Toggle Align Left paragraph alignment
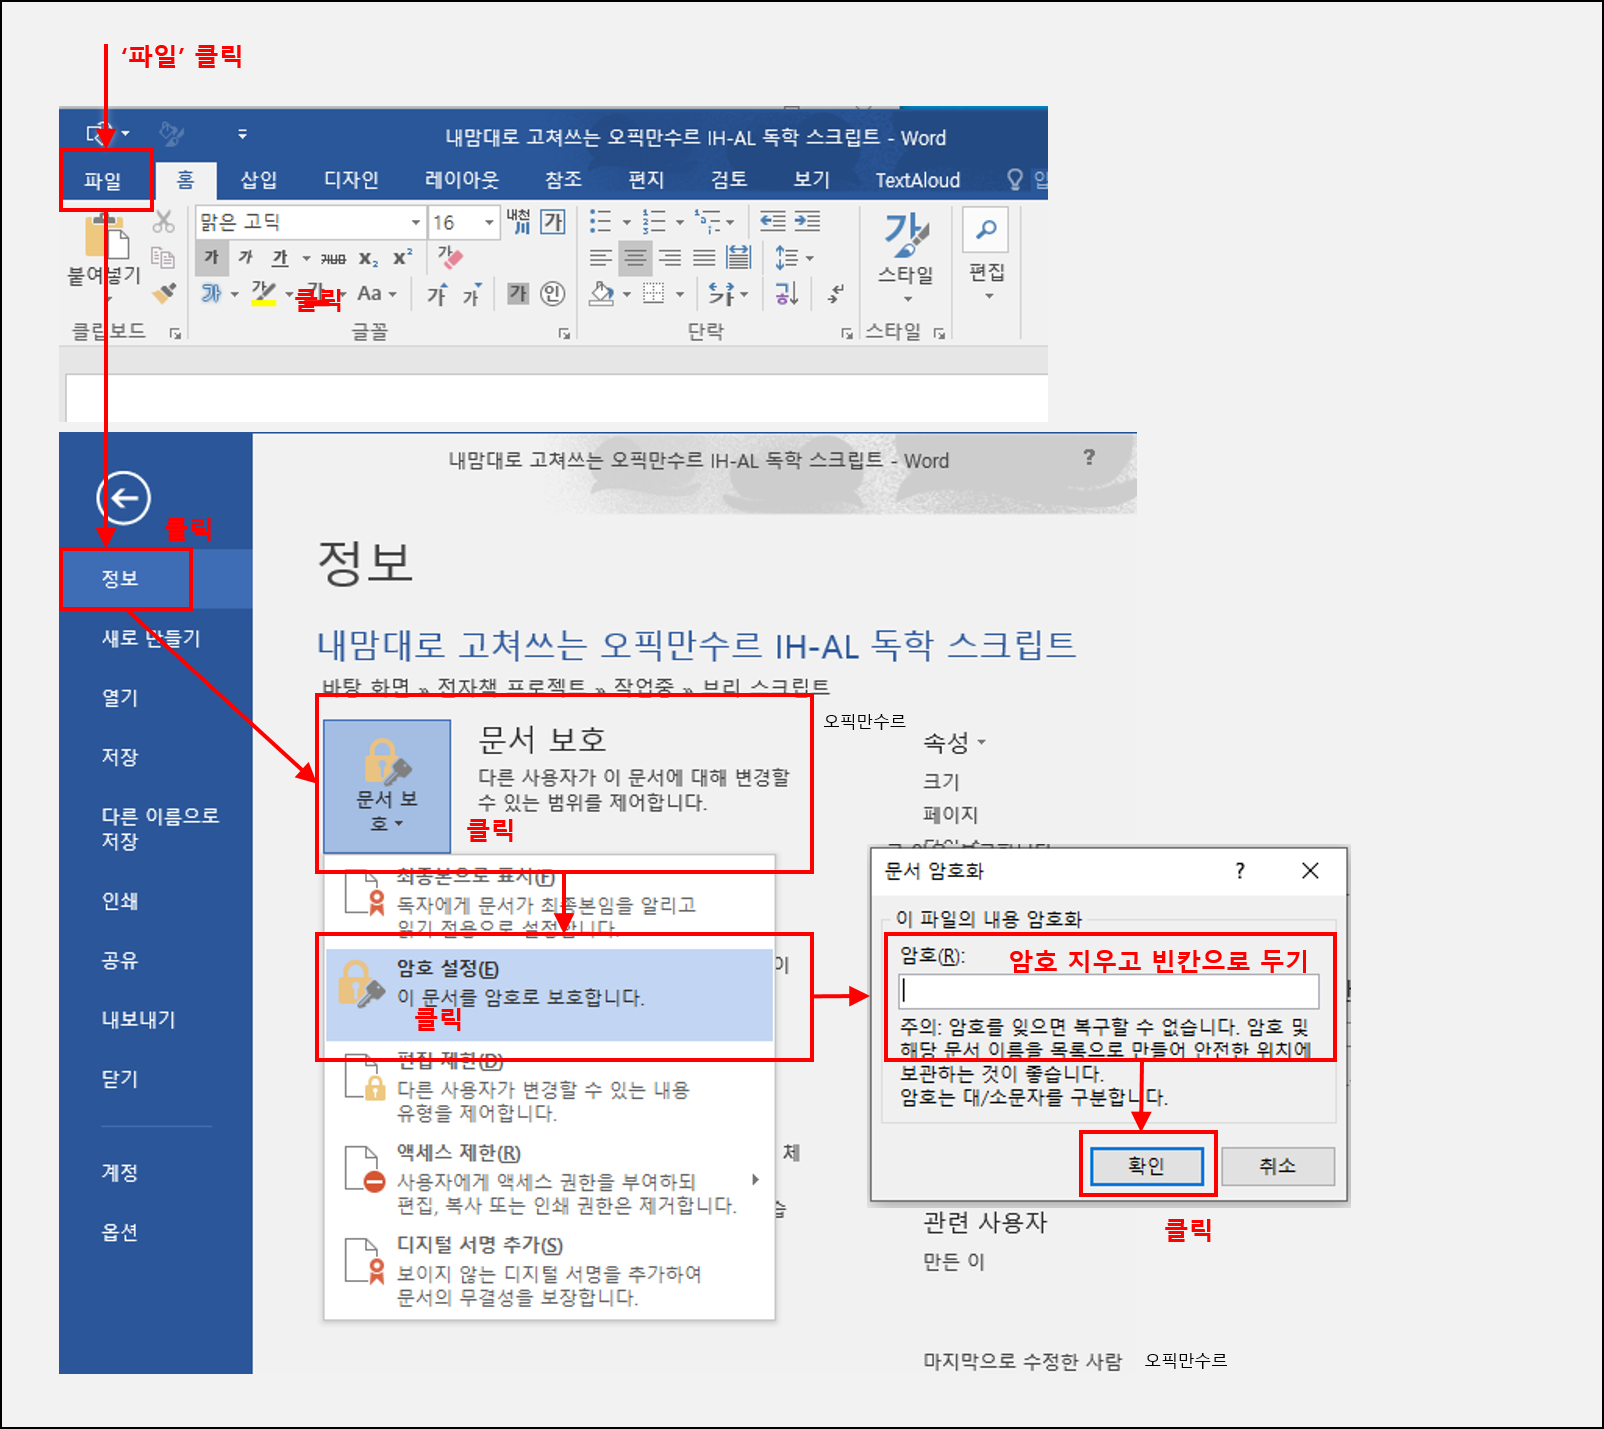 pyautogui.click(x=600, y=258)
